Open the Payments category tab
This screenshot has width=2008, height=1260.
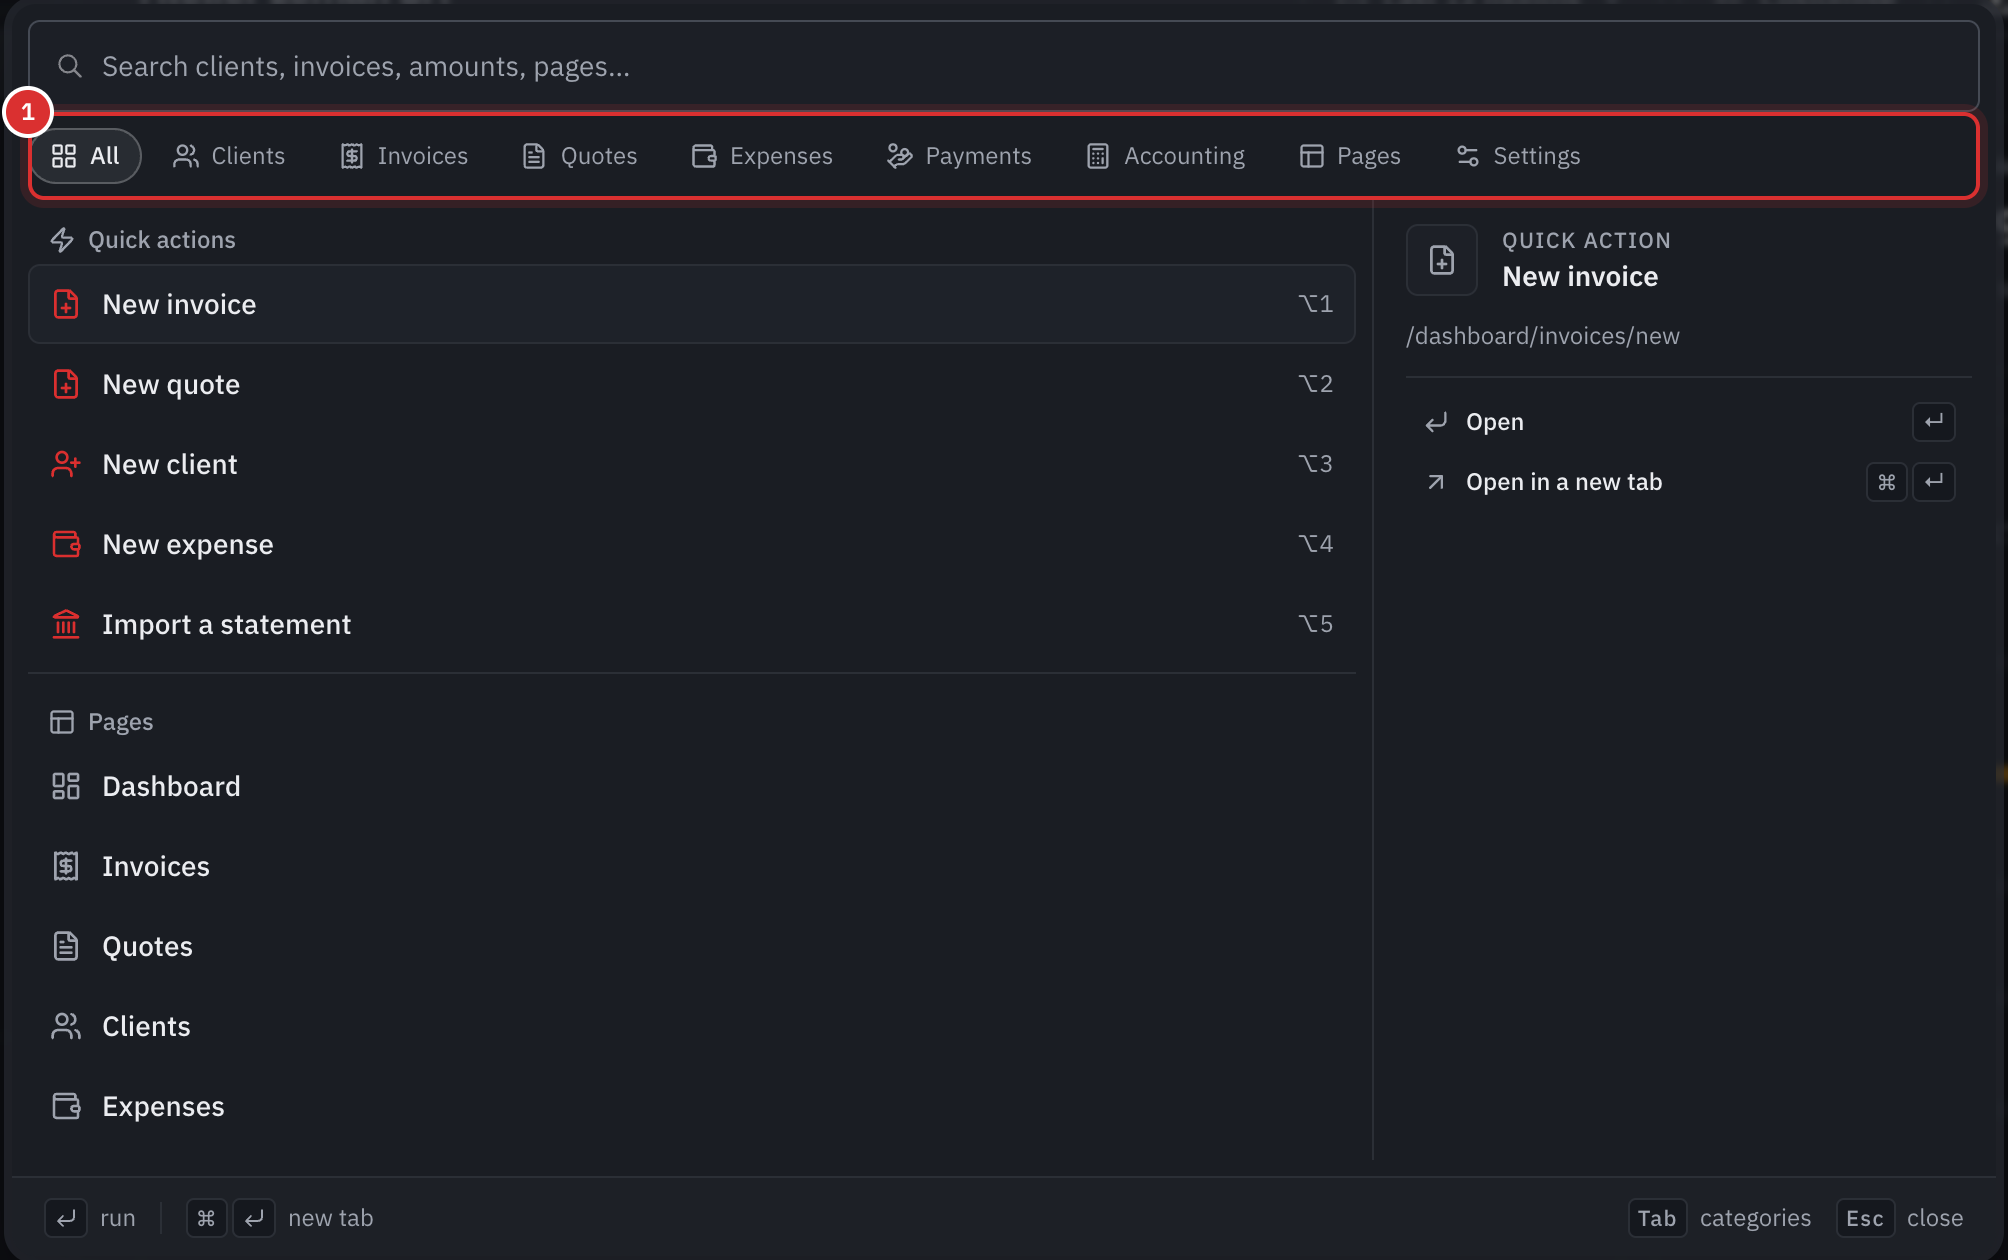click(959, 156)
